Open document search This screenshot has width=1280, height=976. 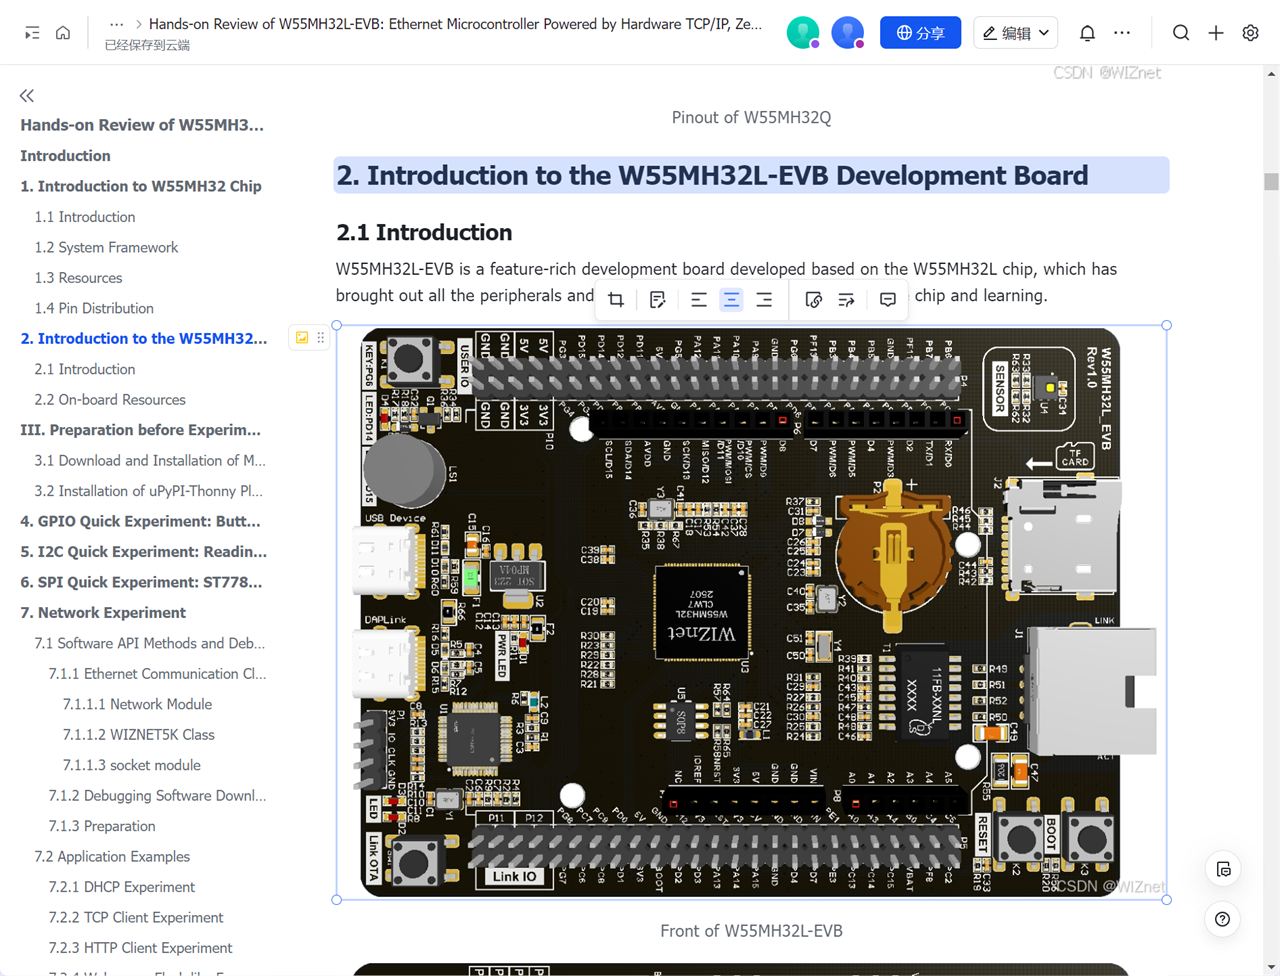(x=1181, y=33)
